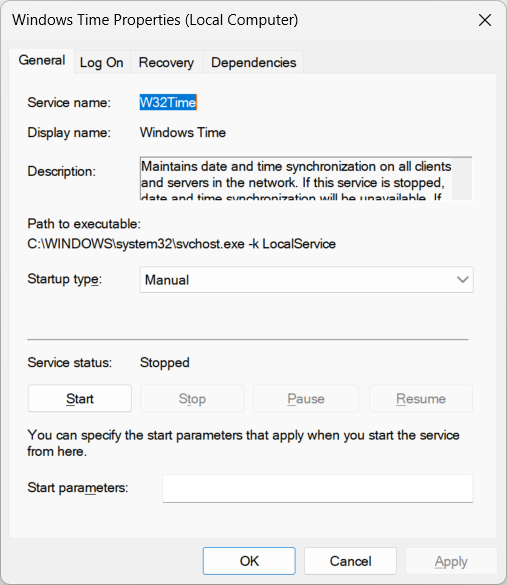Switch to the General tab
Screen dimensions: 507x585
point(42,60)
